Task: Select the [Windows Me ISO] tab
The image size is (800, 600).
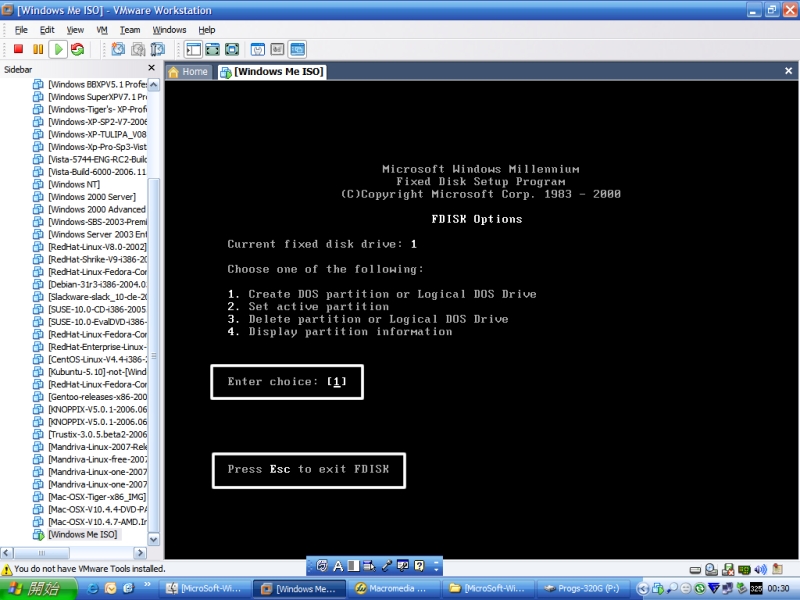Action: pos(272,72)
